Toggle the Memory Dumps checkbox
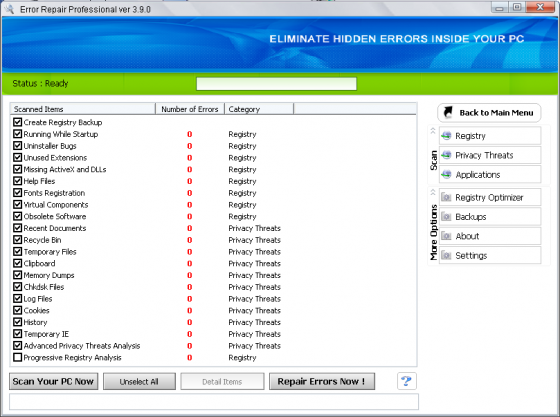This screenshot has width=560, height=417. pyautogui.click(x=17, y=275)
